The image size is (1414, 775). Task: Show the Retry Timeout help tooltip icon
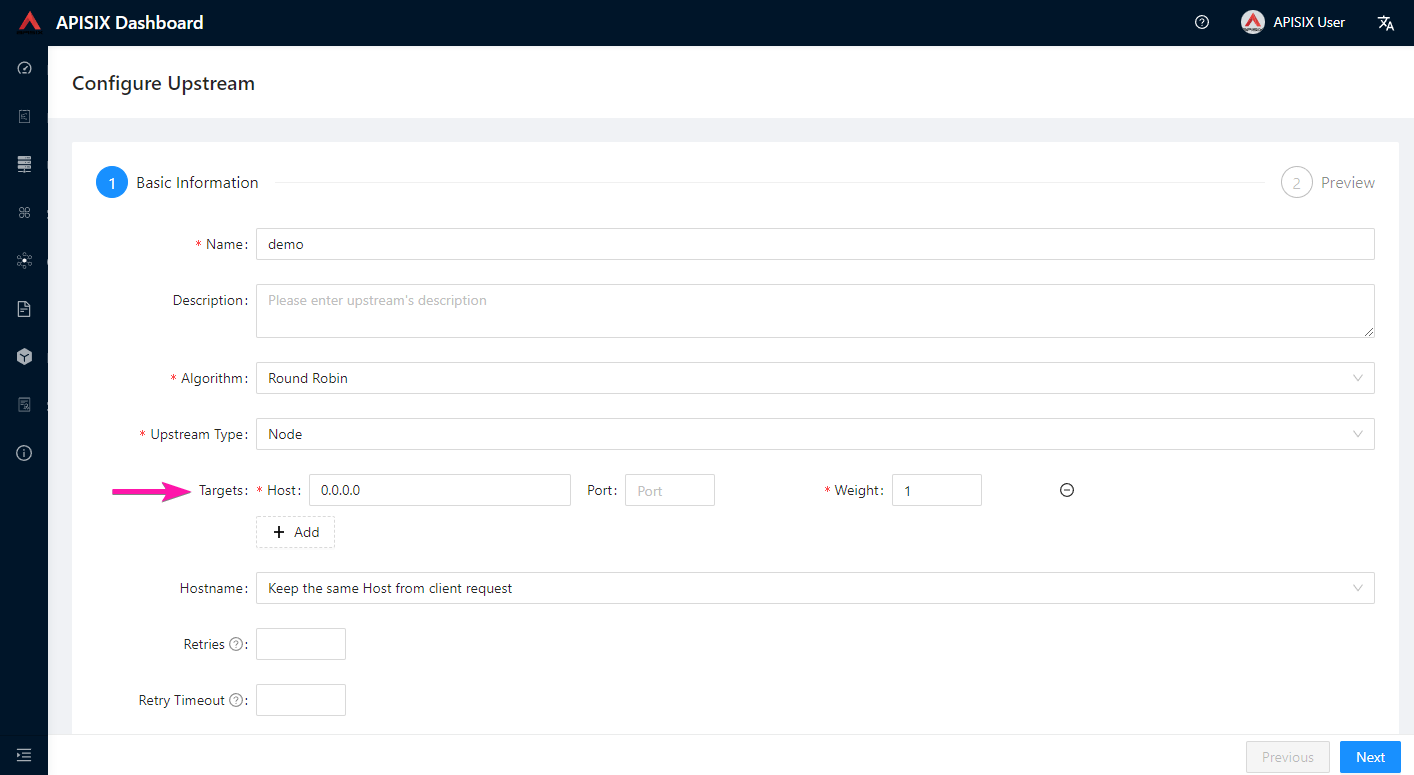pyautogui.click(x=236, y=700)
